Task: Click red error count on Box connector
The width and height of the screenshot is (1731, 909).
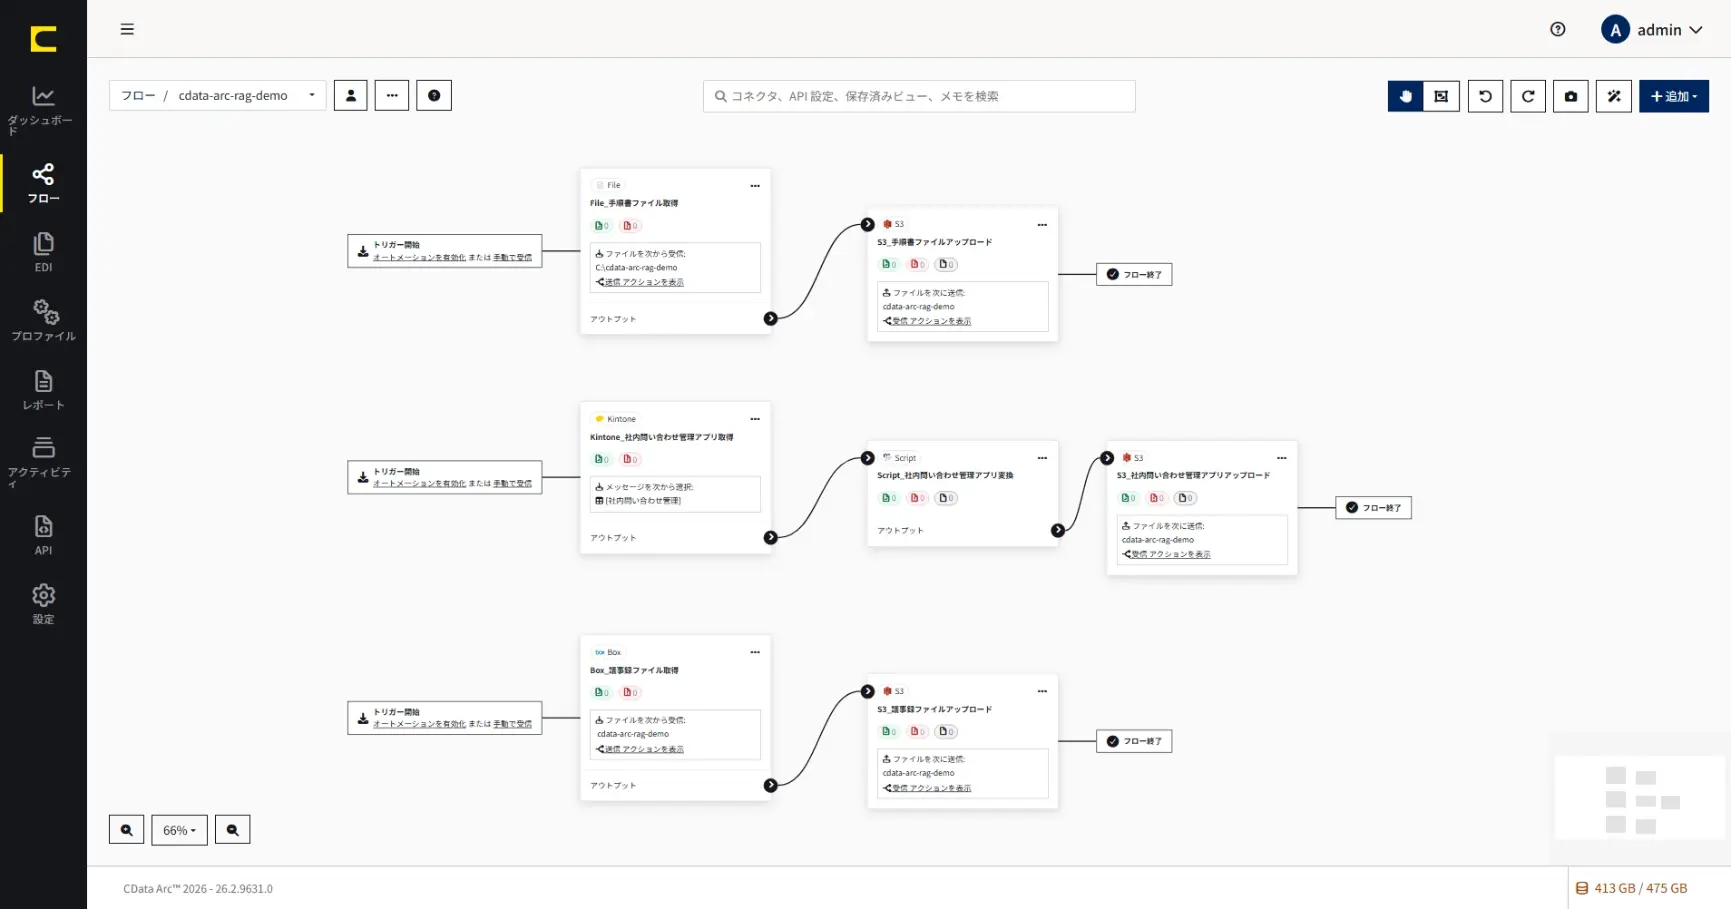Action: [630, 692]
